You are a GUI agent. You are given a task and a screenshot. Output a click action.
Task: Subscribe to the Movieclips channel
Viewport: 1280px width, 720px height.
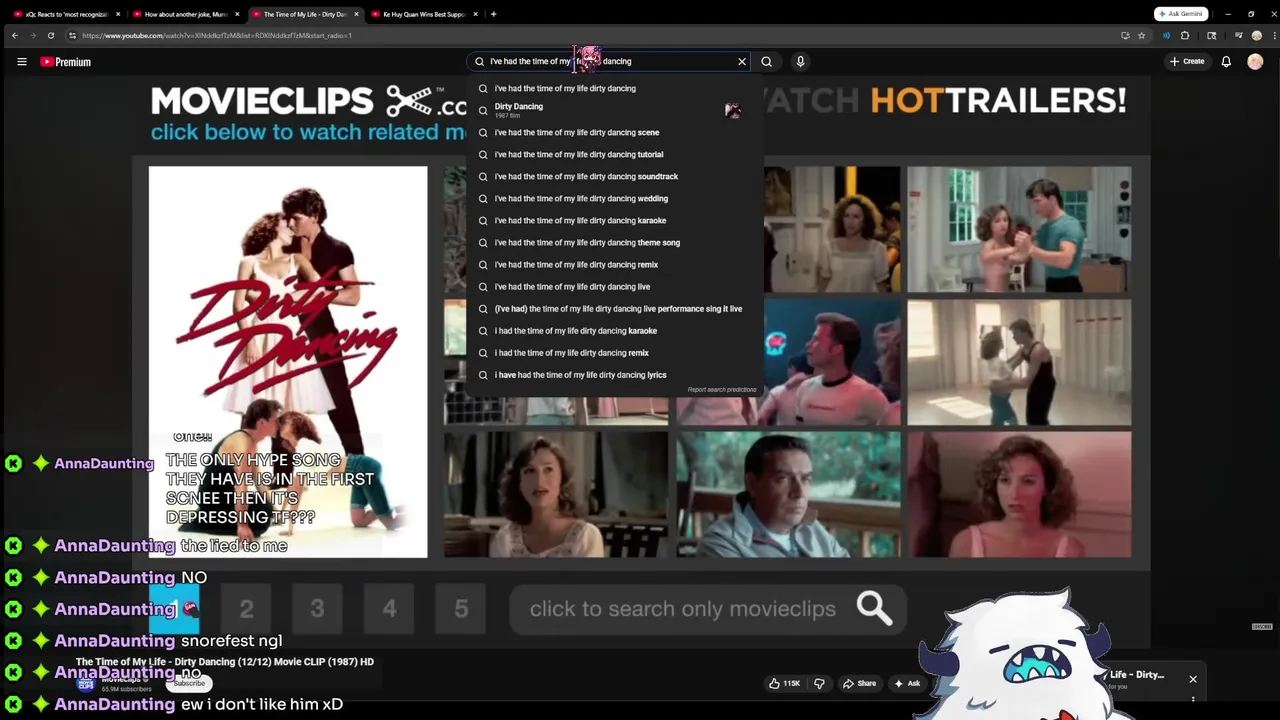[188, 684]
